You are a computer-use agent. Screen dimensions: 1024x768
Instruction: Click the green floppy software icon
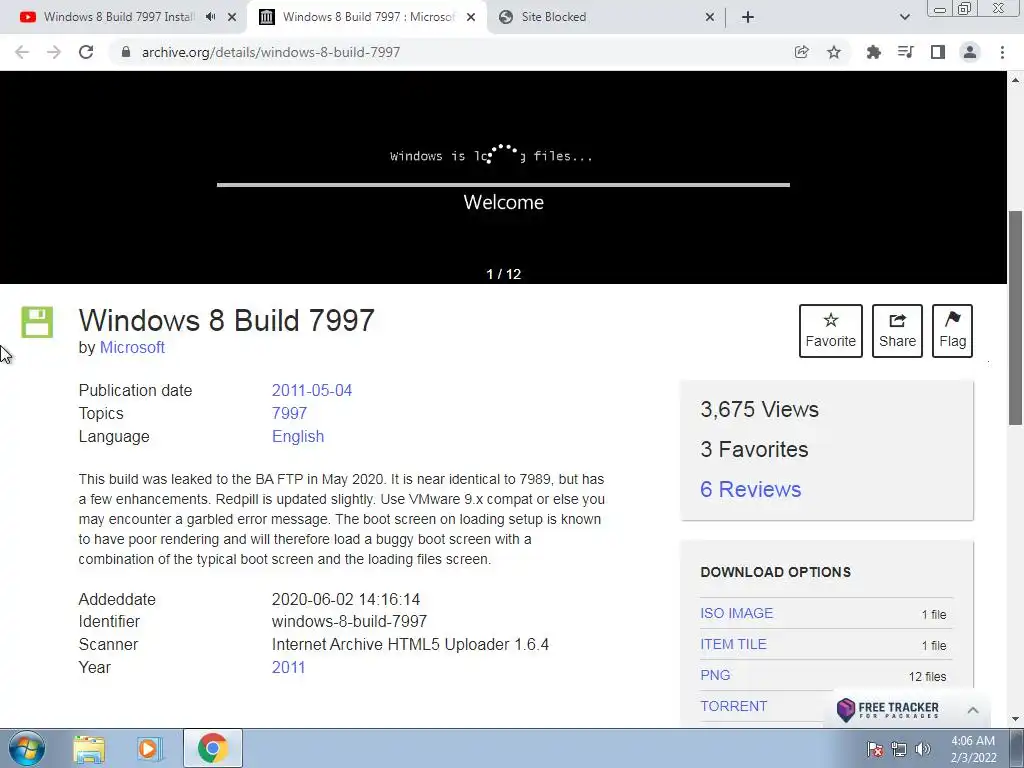click(x=37, y=322)
